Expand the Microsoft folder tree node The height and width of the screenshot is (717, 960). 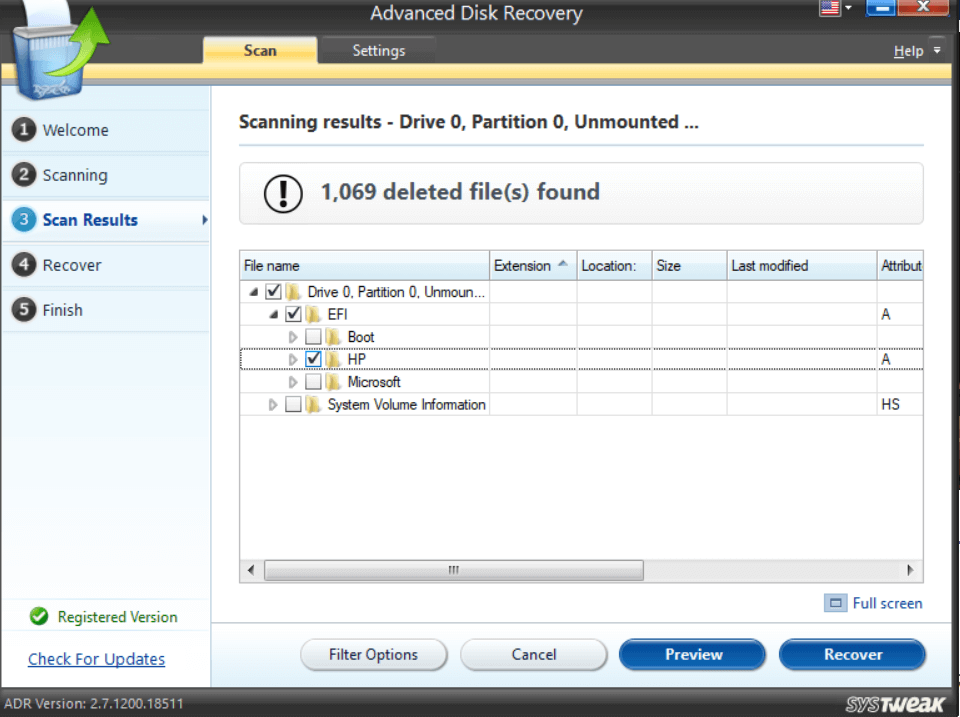click(x=293, y=382)
